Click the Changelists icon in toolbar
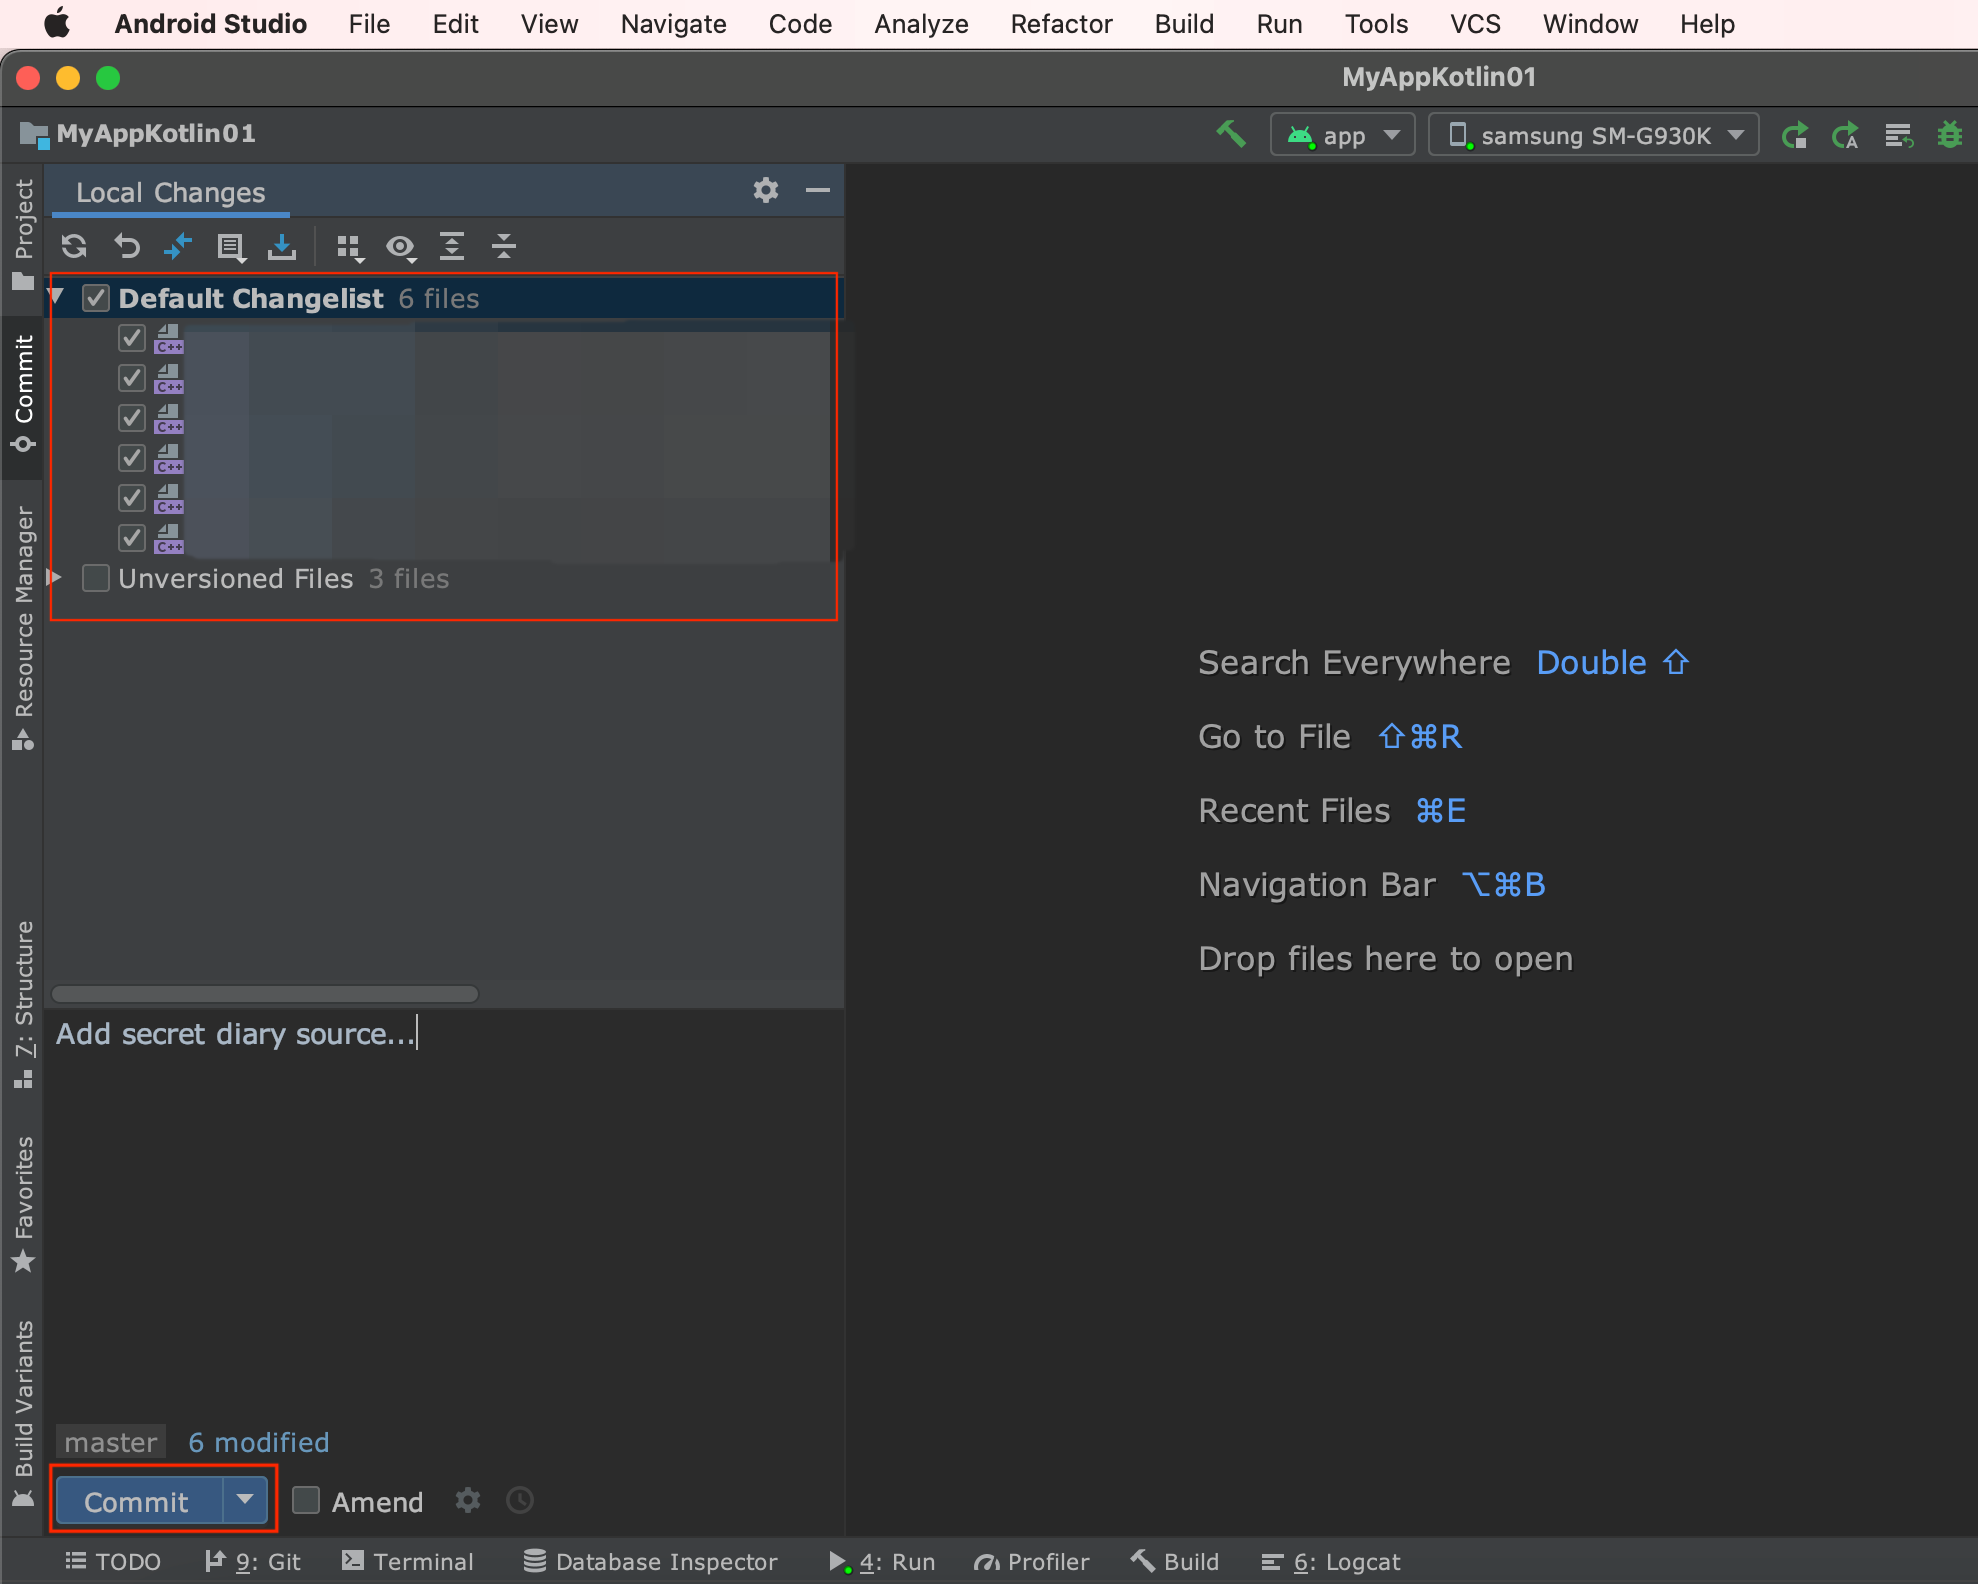The height and width of the screenshot is (1584, 1978). click(231, 246)
